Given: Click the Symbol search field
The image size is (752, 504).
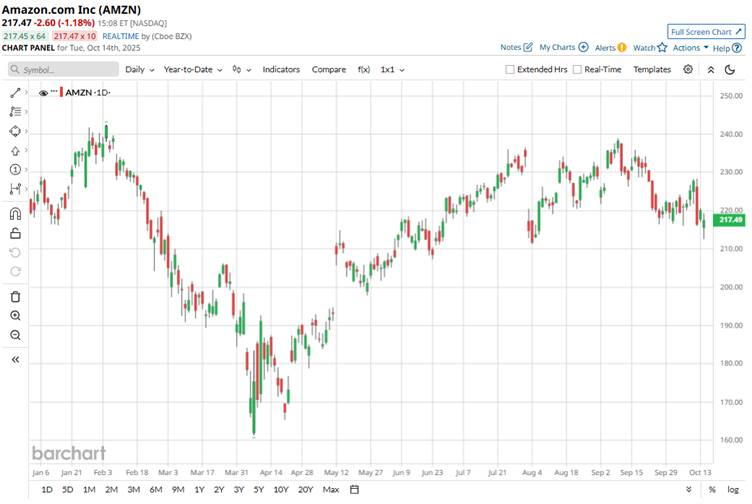Looking at the screenshot, I should pos(63,70).
